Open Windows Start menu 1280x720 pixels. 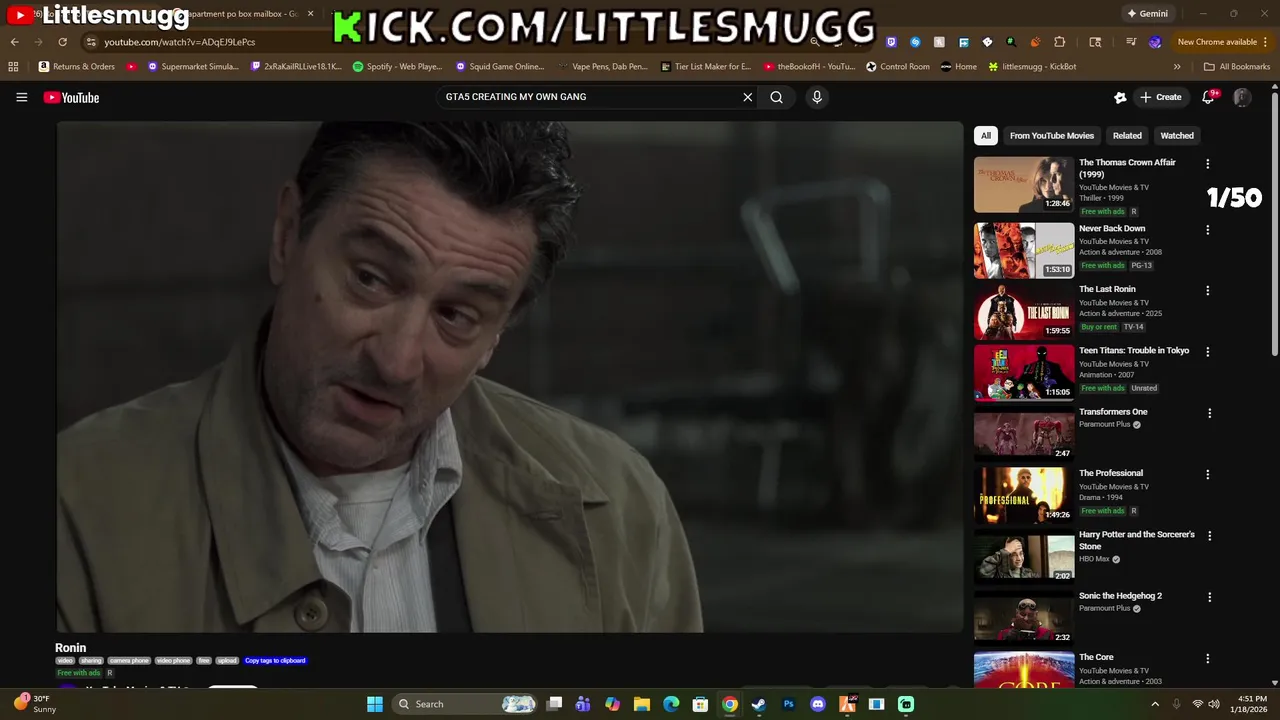[x=375, y=704]
